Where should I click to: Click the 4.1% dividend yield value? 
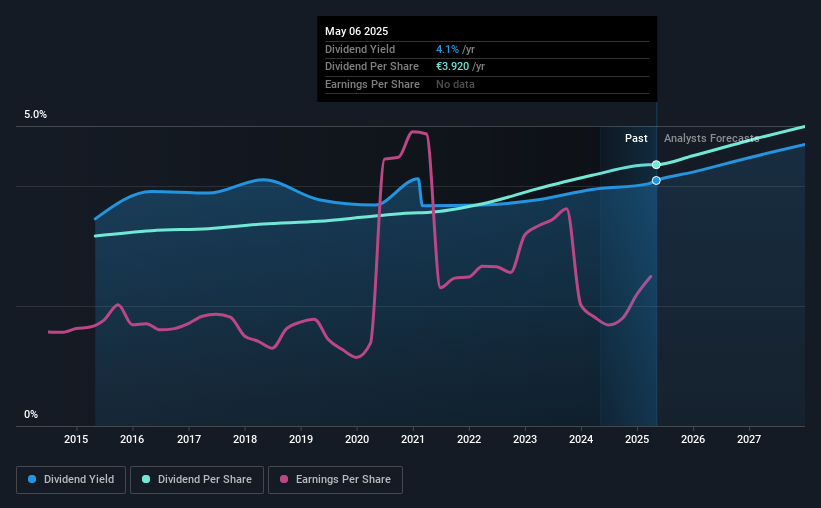click(x=447, y=49)
